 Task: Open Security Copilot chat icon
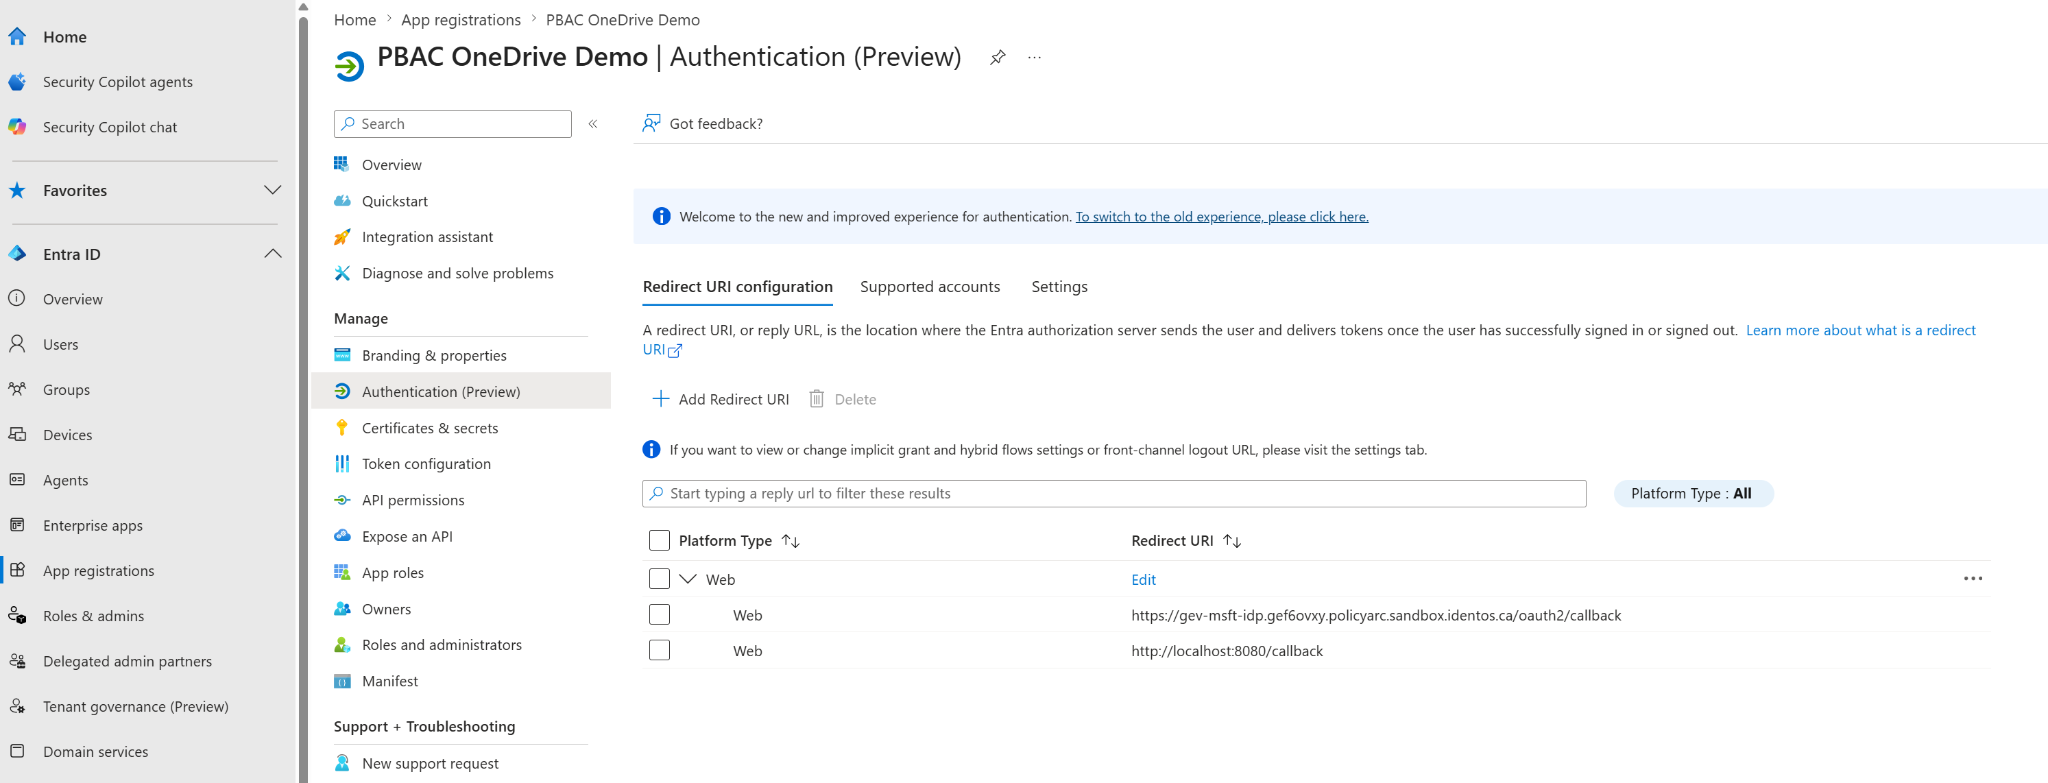[x=17, y=127]
